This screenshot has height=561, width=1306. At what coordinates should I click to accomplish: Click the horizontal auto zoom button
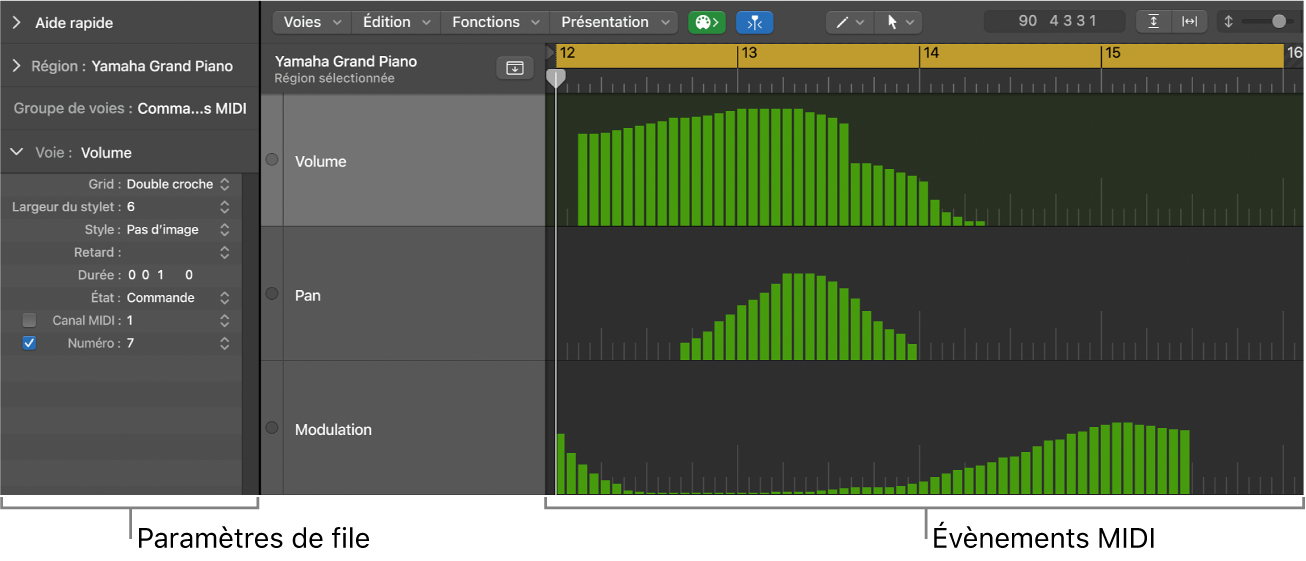1189,22
